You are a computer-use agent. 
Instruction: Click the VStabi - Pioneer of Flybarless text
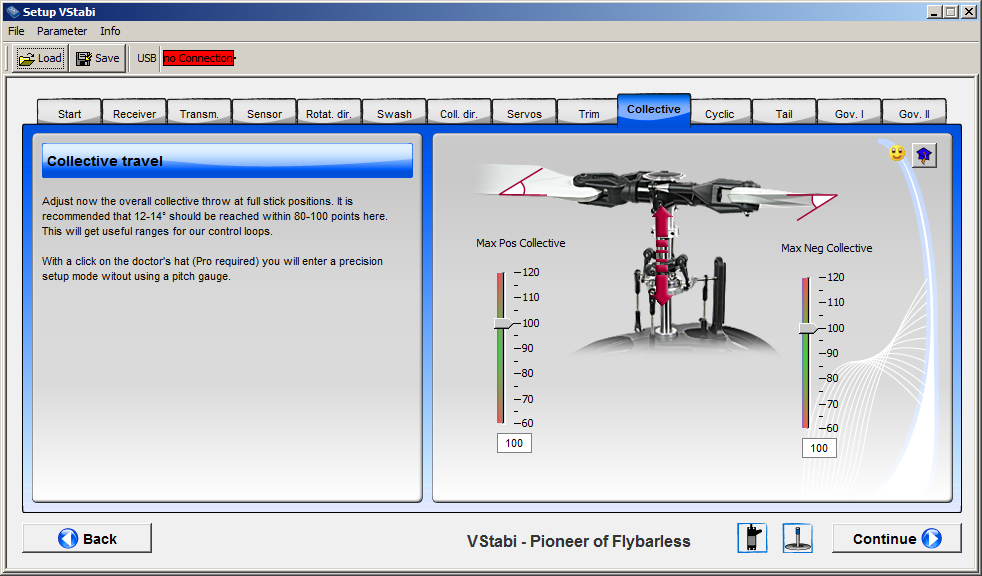(579, 541)
